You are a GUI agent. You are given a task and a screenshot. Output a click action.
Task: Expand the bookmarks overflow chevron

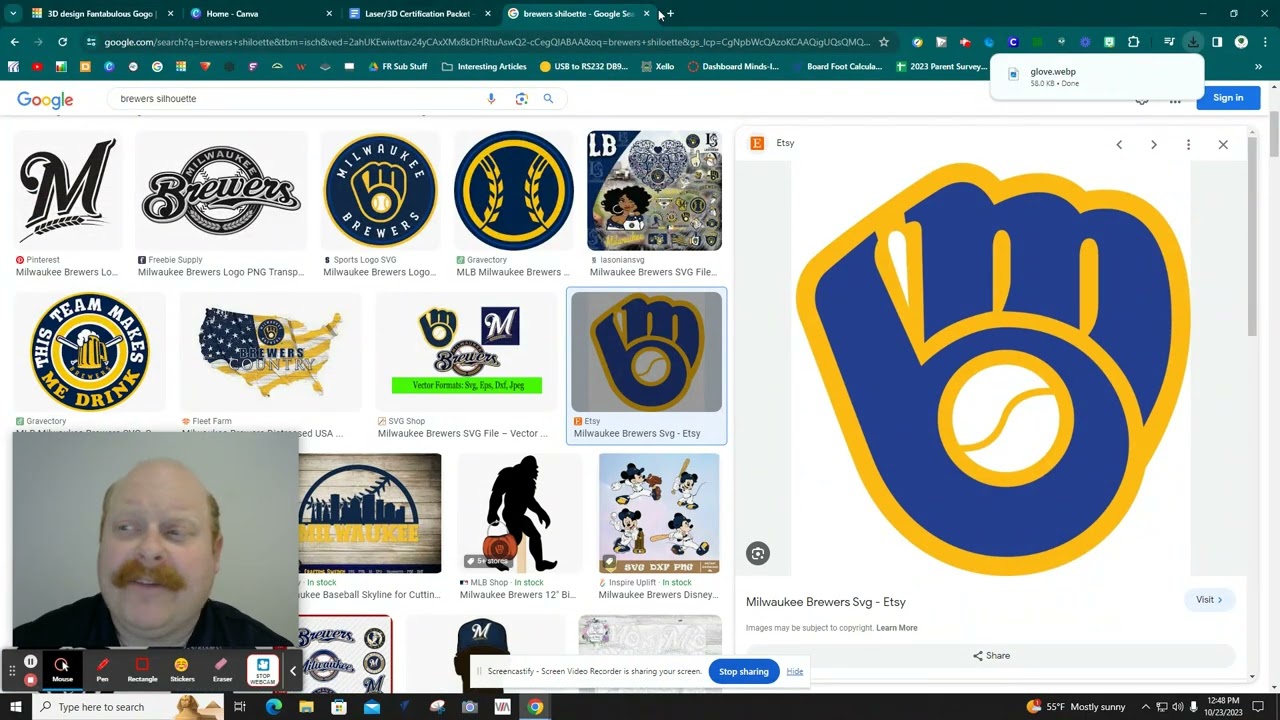[x=1258, y=67]
